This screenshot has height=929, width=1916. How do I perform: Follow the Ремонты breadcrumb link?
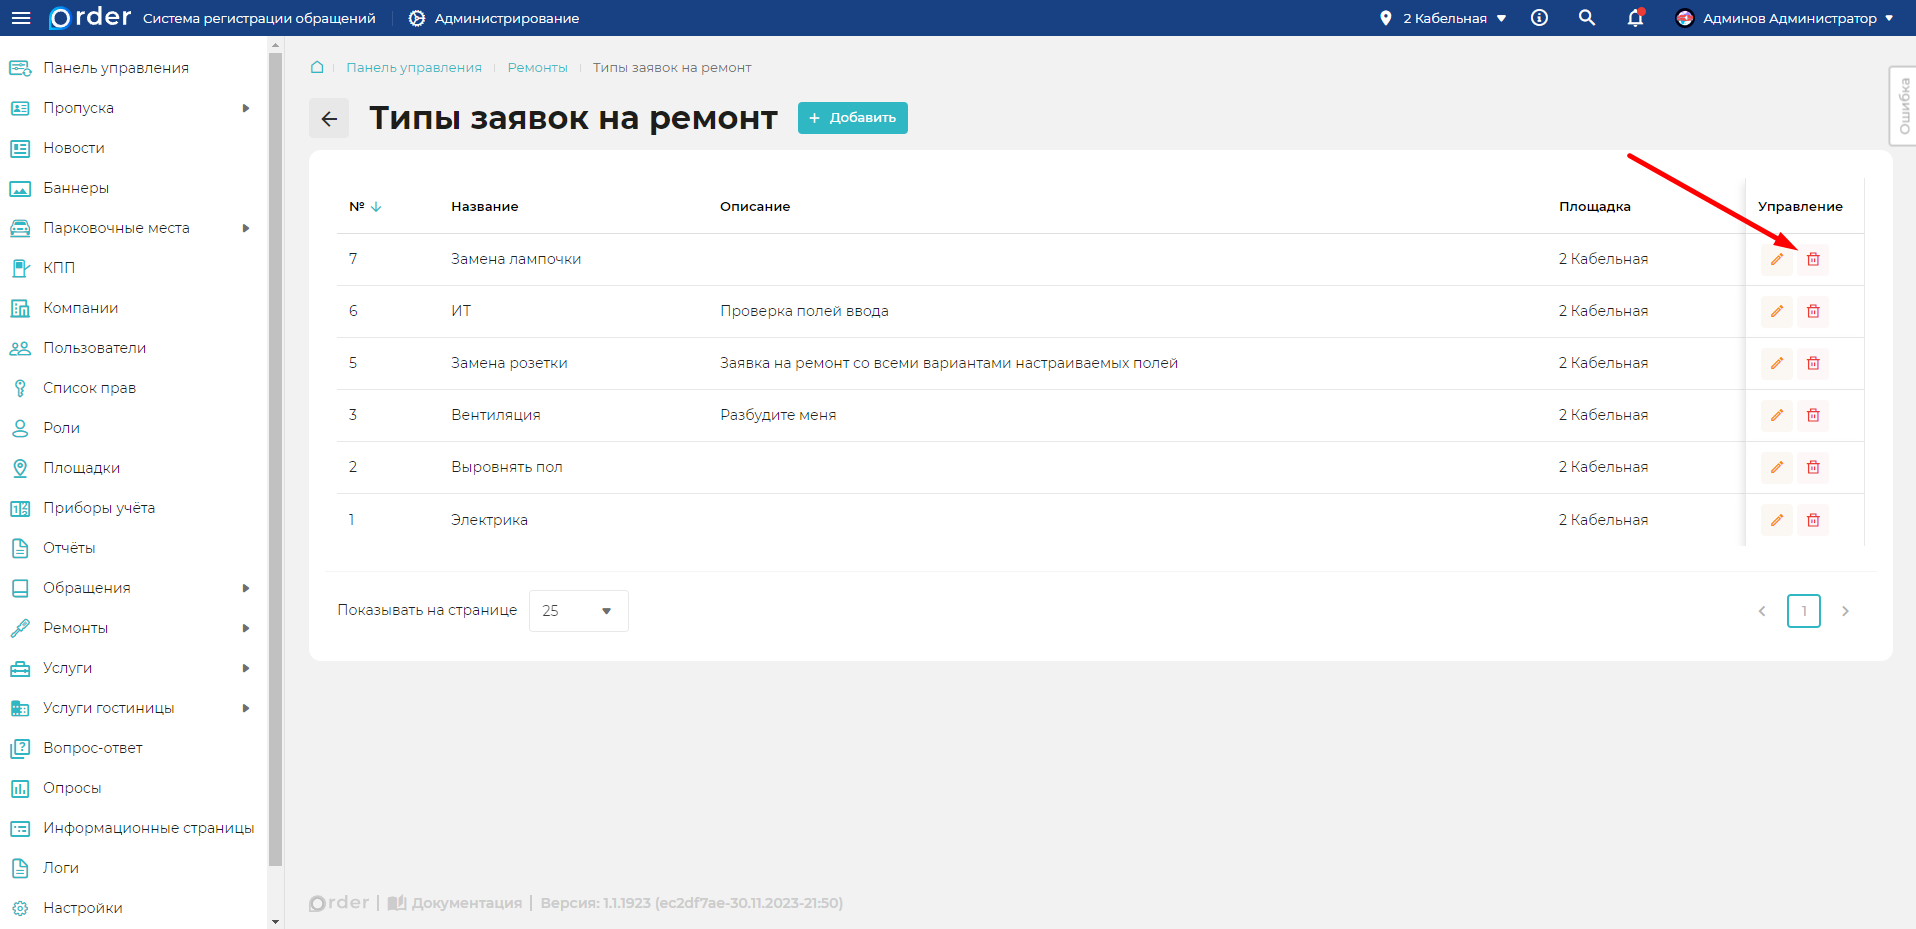pos(537,68)
